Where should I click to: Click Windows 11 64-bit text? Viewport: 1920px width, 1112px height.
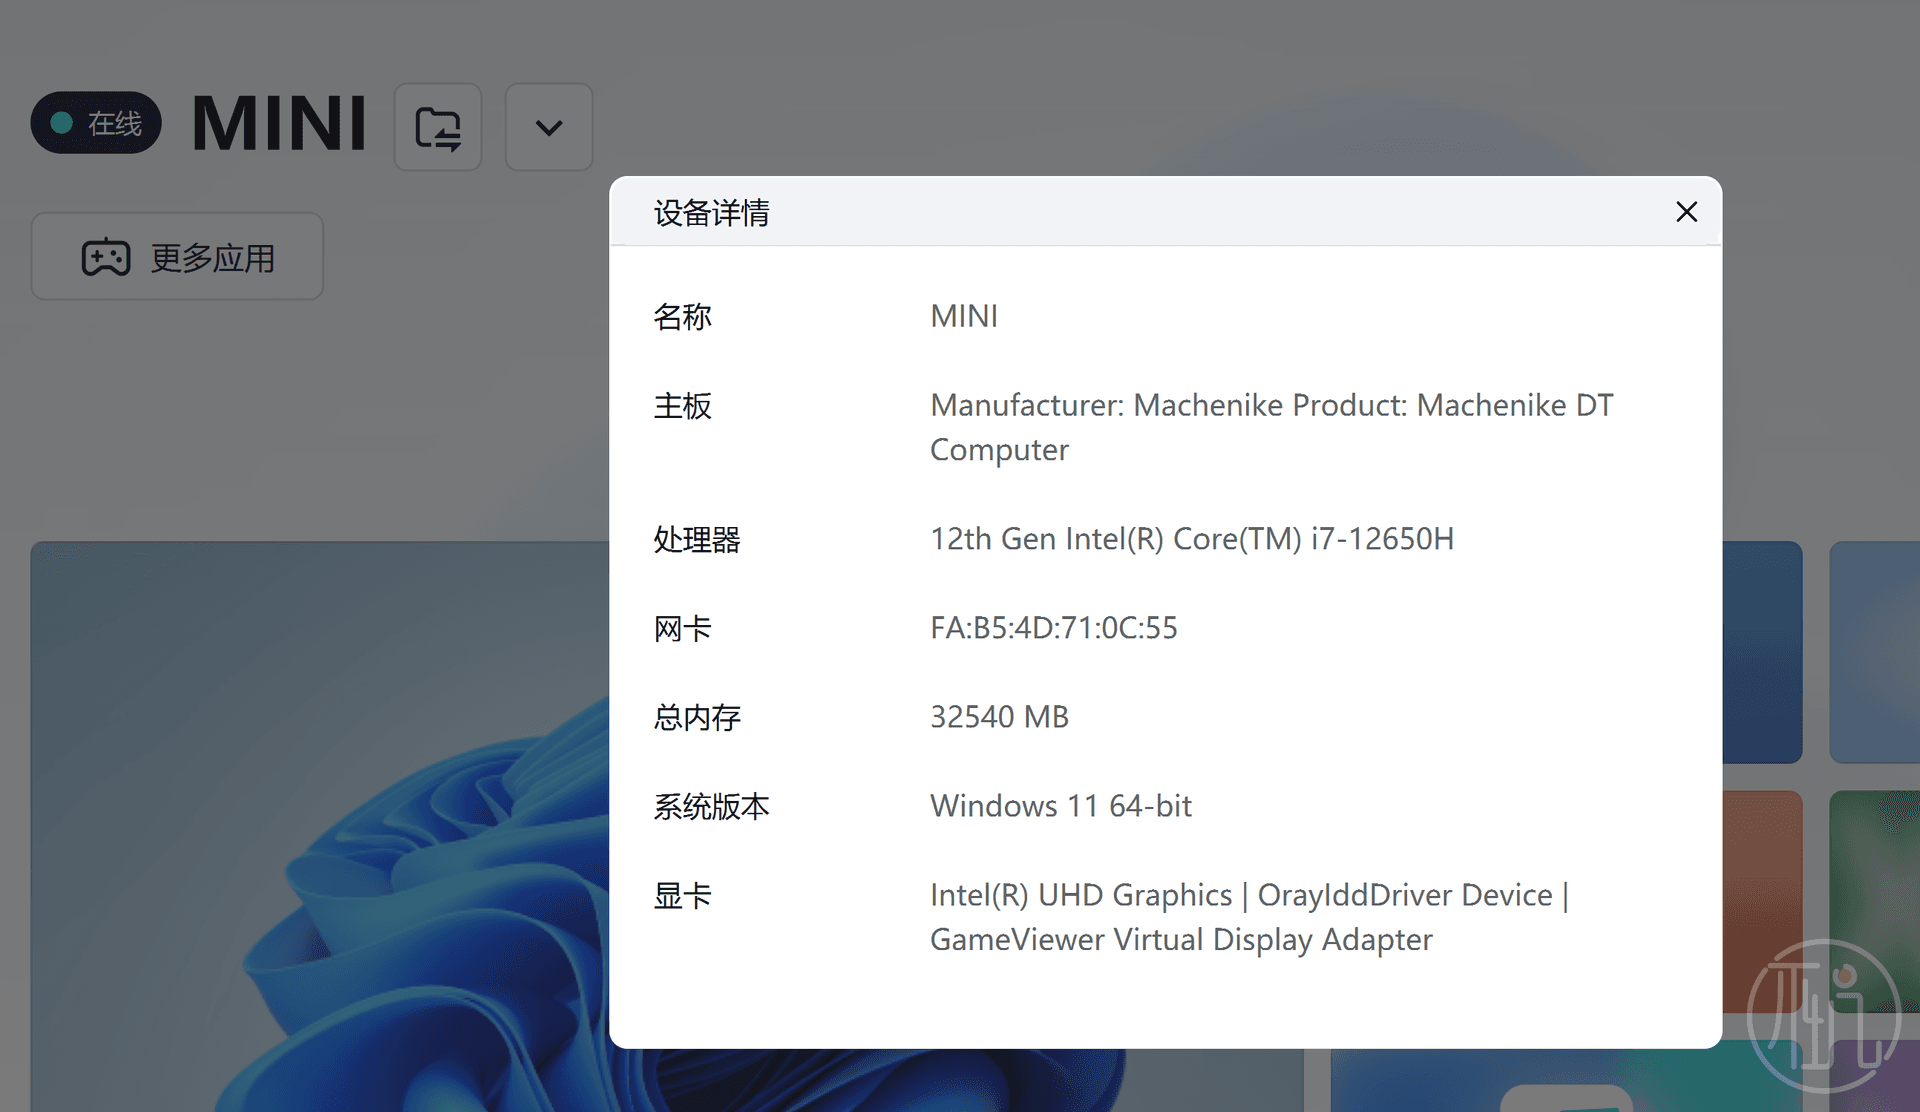tap(1060, 806)
